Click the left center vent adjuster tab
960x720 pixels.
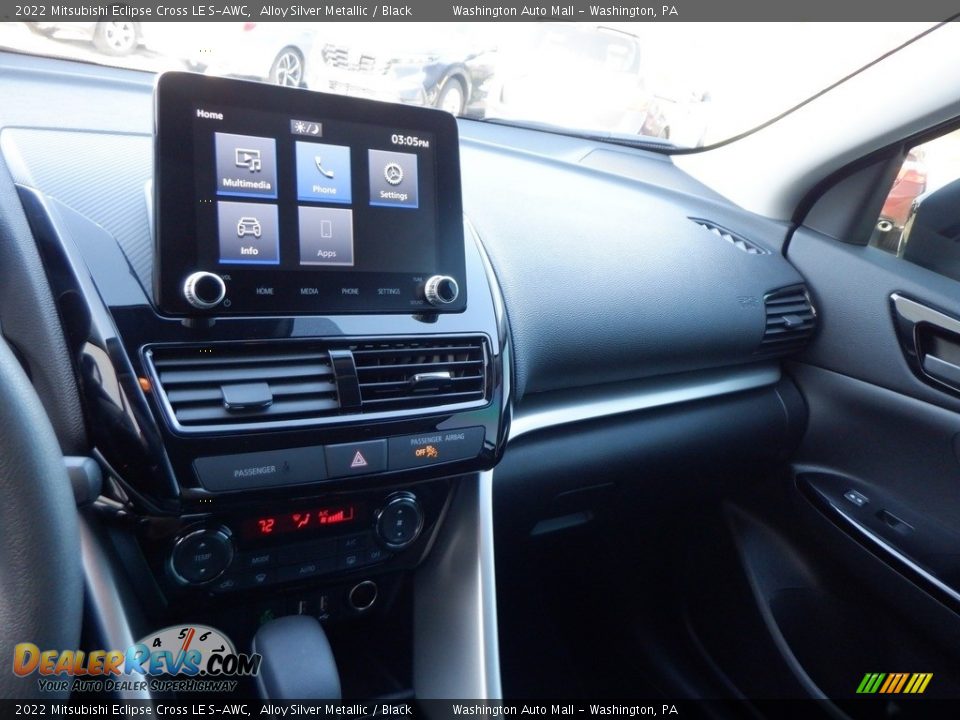tap(247, 396)
